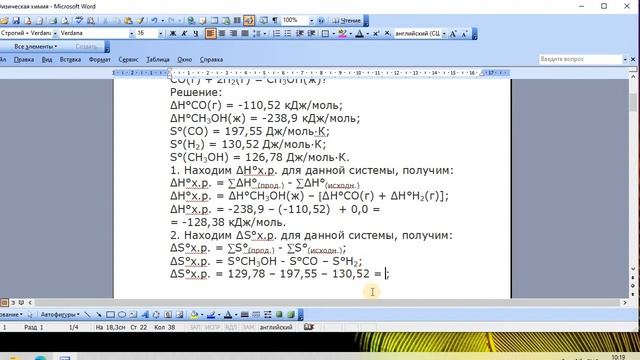Open the language 'английский (США)' dropdown
This screenshot has width=640, height=360.
coord(444,33)
